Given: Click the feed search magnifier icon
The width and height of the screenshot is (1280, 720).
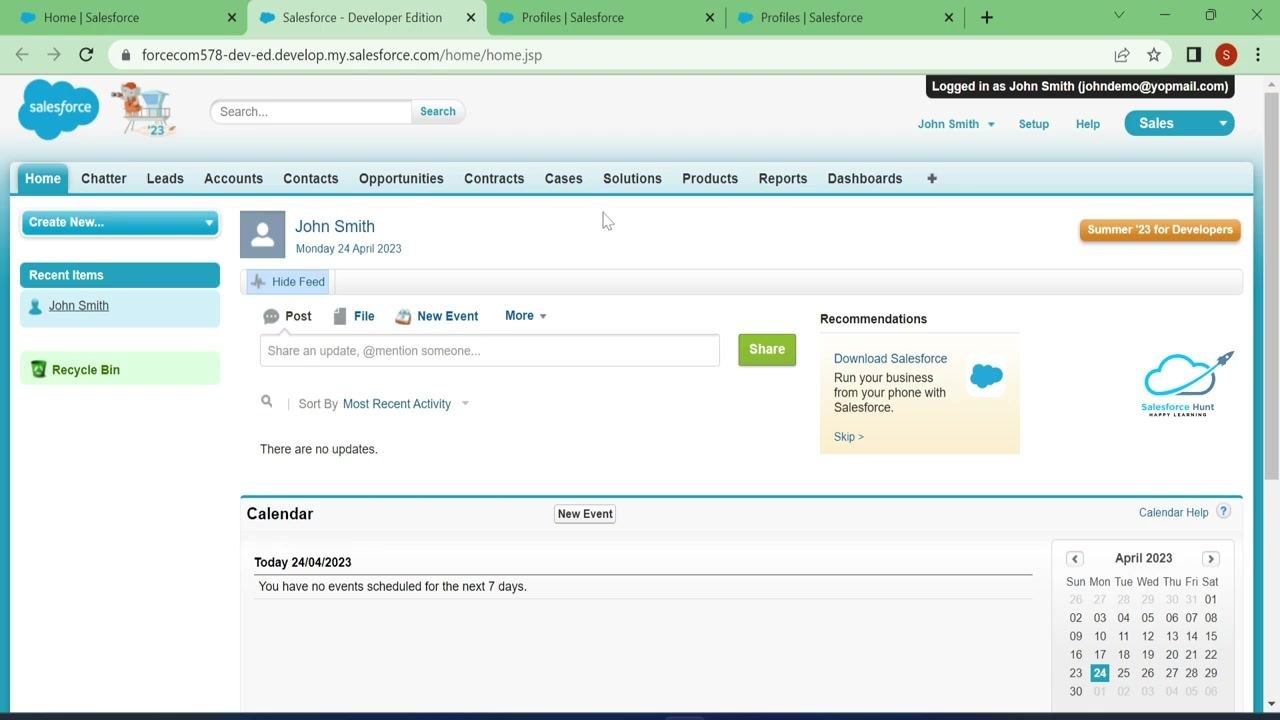Looking at the screenshot, I should 267,401.
